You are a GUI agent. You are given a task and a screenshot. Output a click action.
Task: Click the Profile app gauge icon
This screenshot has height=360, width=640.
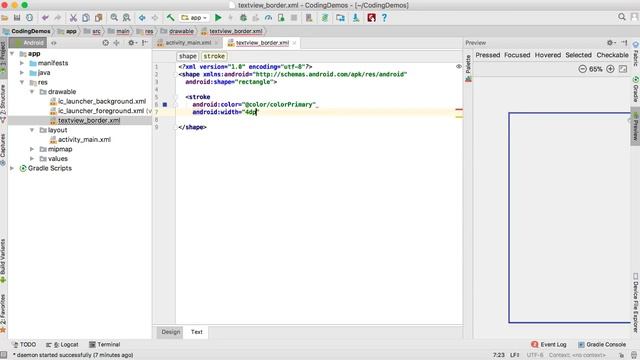click(268, 18)
